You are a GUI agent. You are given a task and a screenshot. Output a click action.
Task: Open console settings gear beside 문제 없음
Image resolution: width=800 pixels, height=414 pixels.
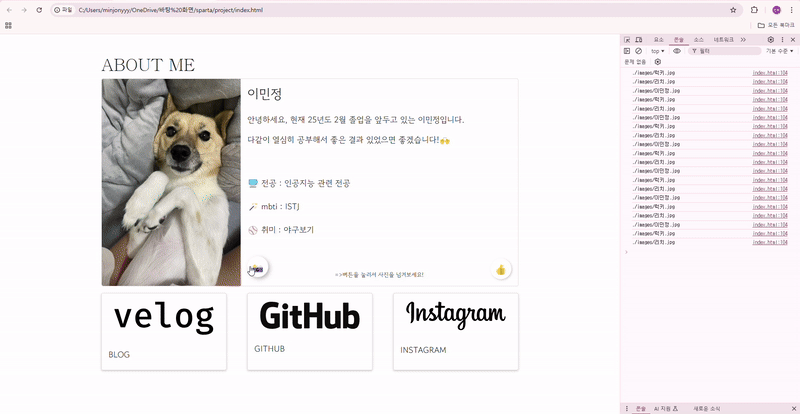point(658,62)
